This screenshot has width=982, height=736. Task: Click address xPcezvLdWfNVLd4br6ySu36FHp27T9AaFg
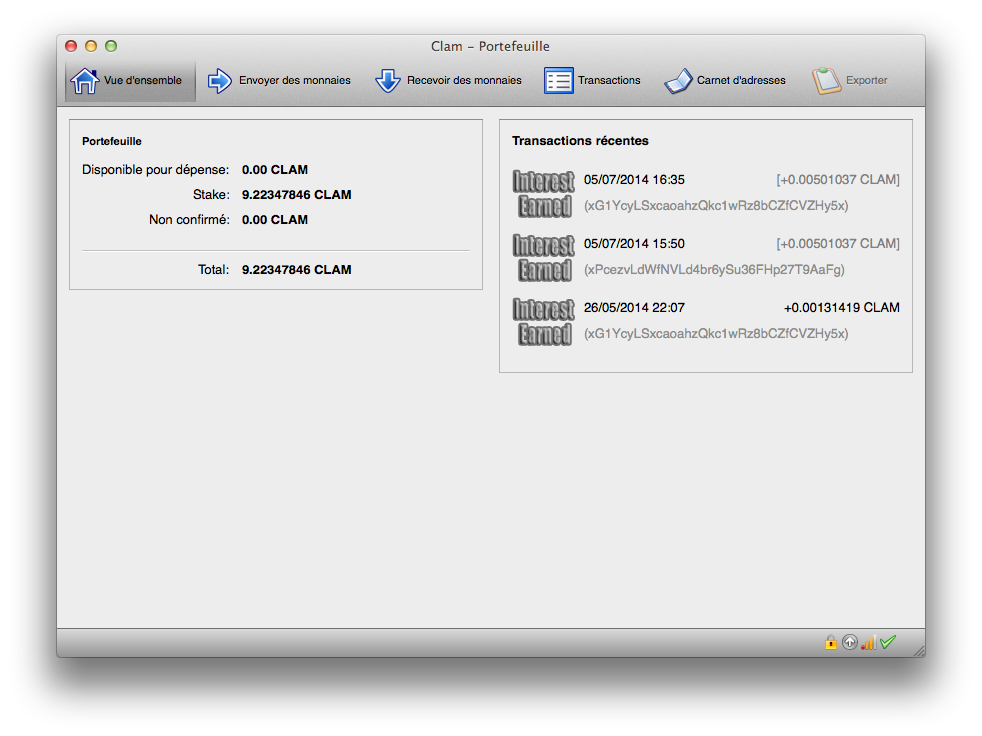[714, 269]
